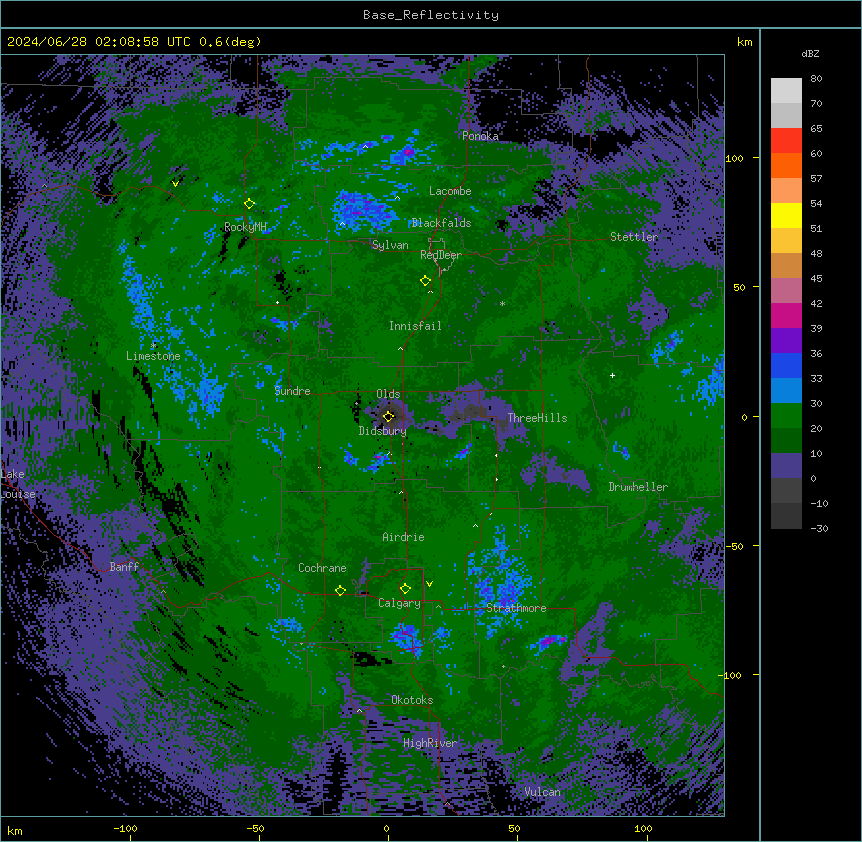Click the Base_Reflectivity title
The height and width of the screenshot is (842, 862).
431,15
